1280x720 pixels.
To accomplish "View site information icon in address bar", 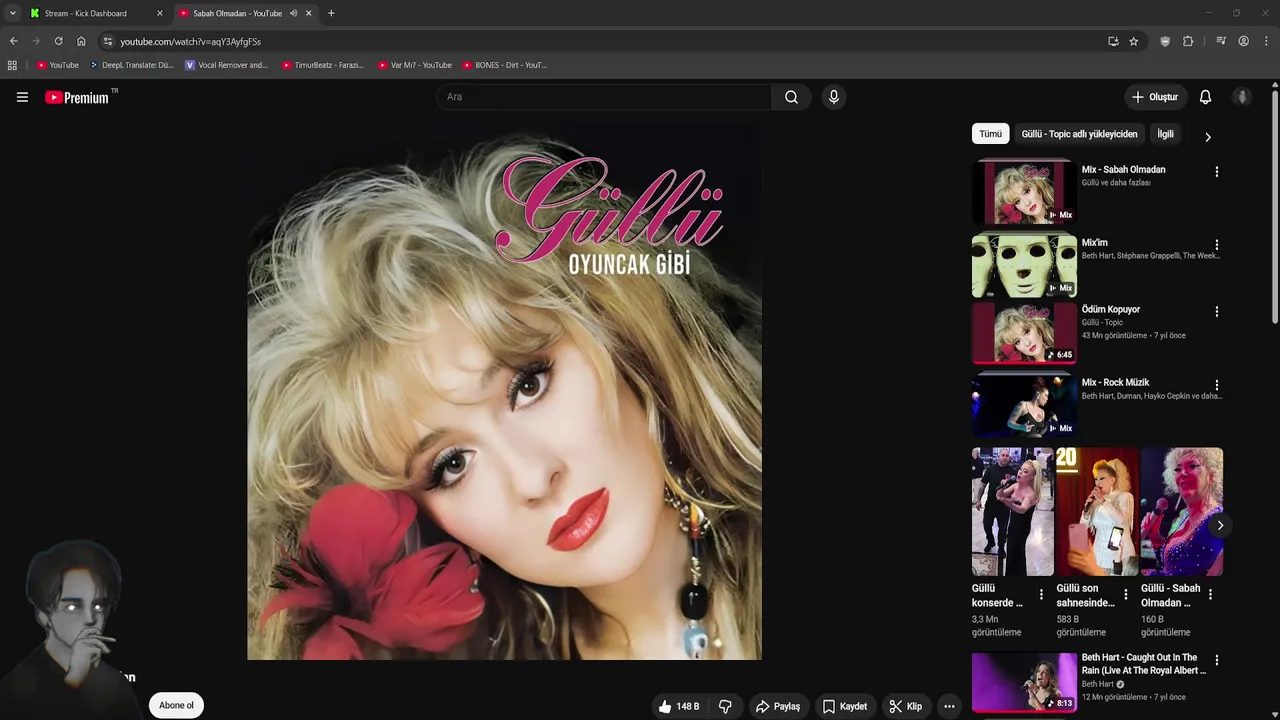I will (108, 41).
